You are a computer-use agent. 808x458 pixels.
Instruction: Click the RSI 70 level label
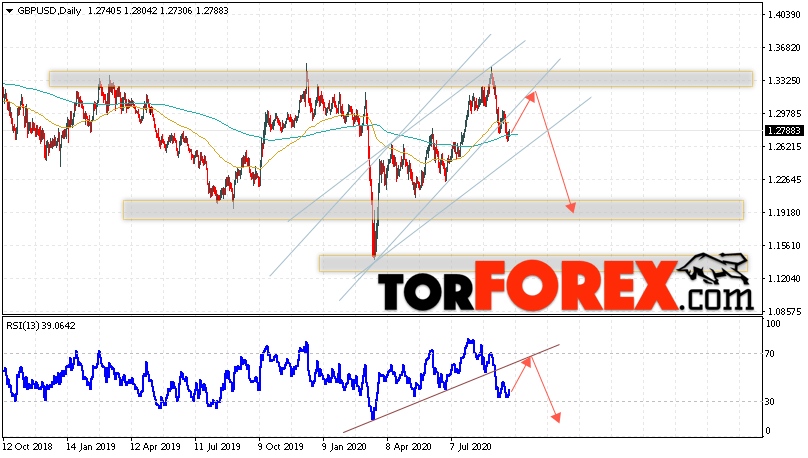coord(770,353)
